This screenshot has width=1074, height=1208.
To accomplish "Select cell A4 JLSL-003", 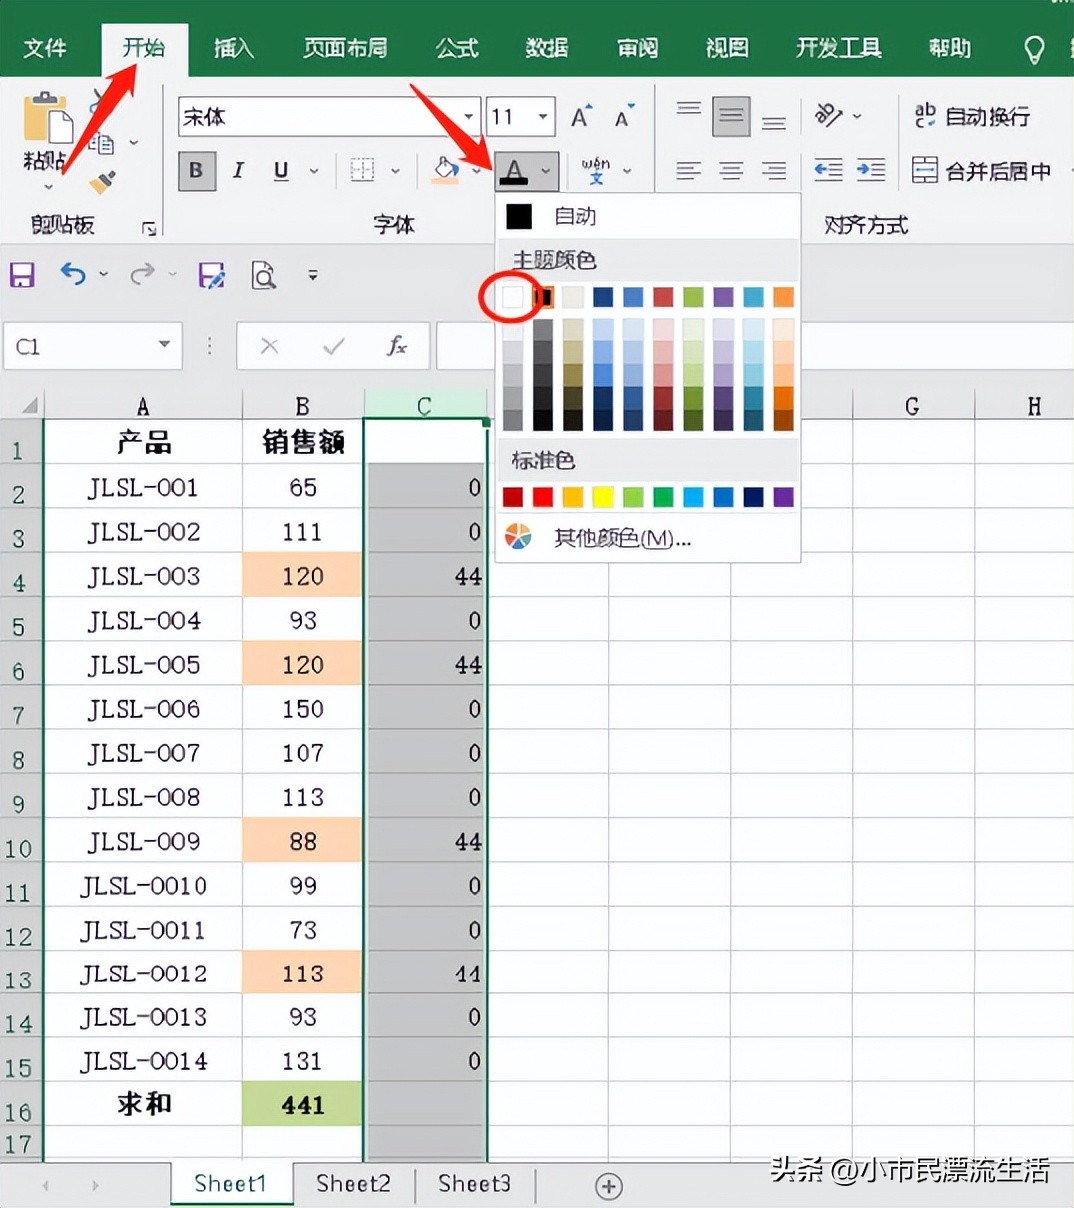I will pos(143,576).
